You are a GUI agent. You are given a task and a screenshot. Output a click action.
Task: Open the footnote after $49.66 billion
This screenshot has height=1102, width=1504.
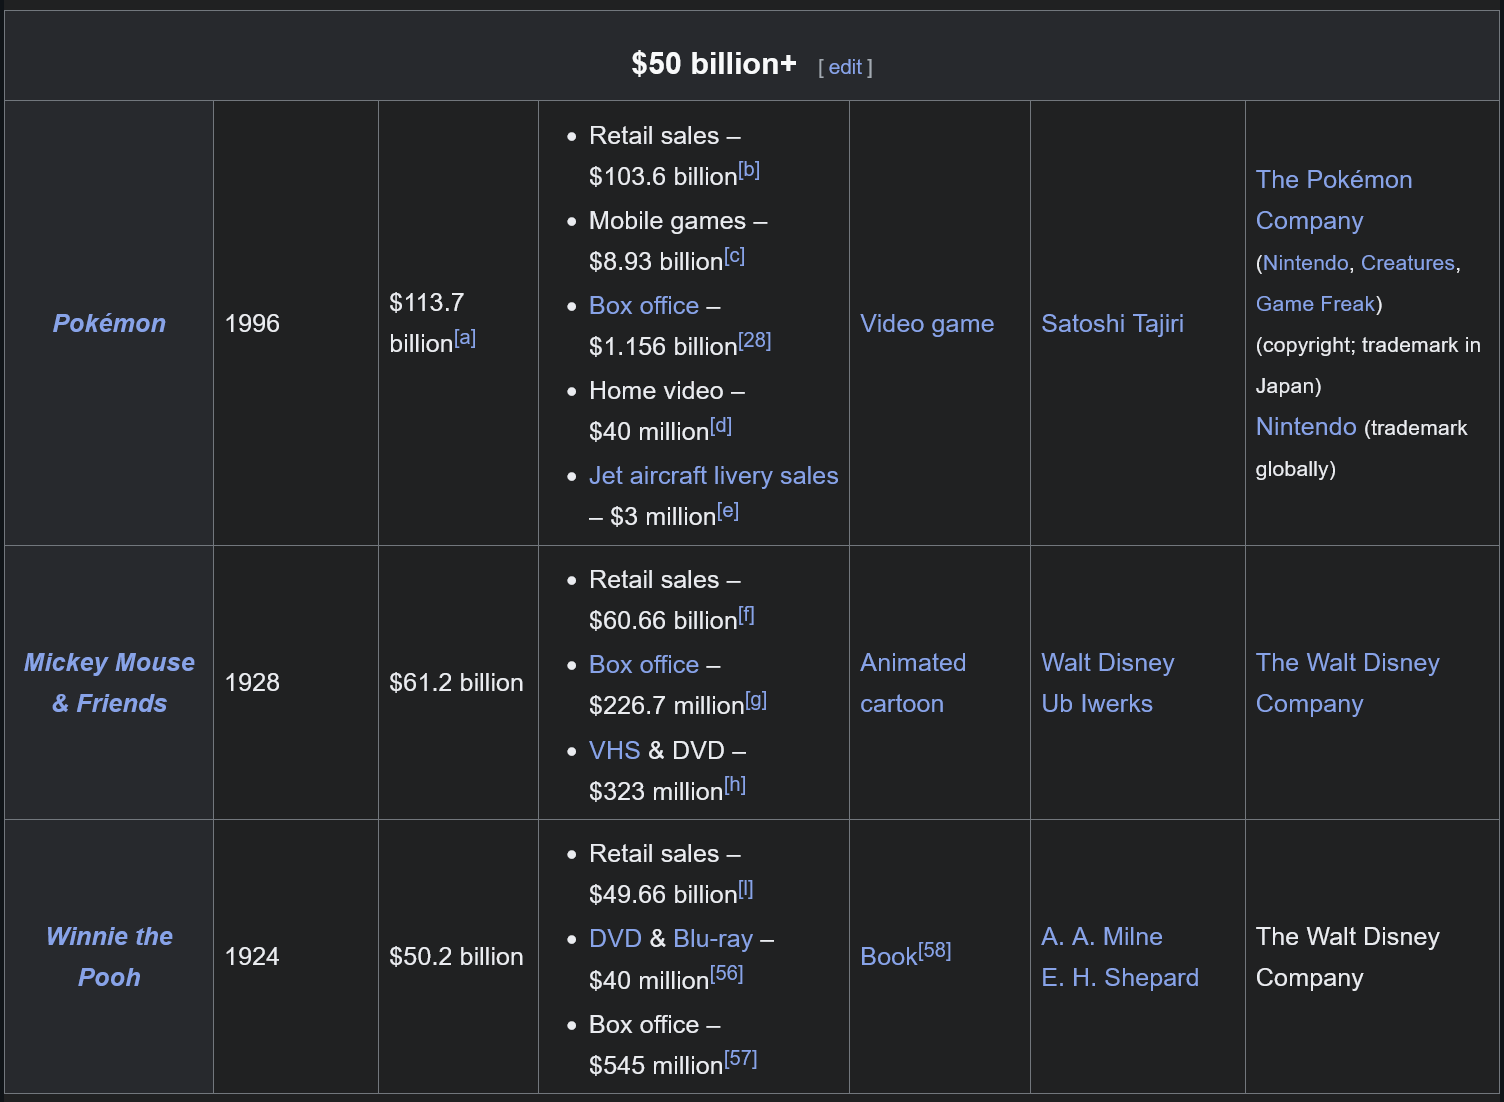coord(746,889)
